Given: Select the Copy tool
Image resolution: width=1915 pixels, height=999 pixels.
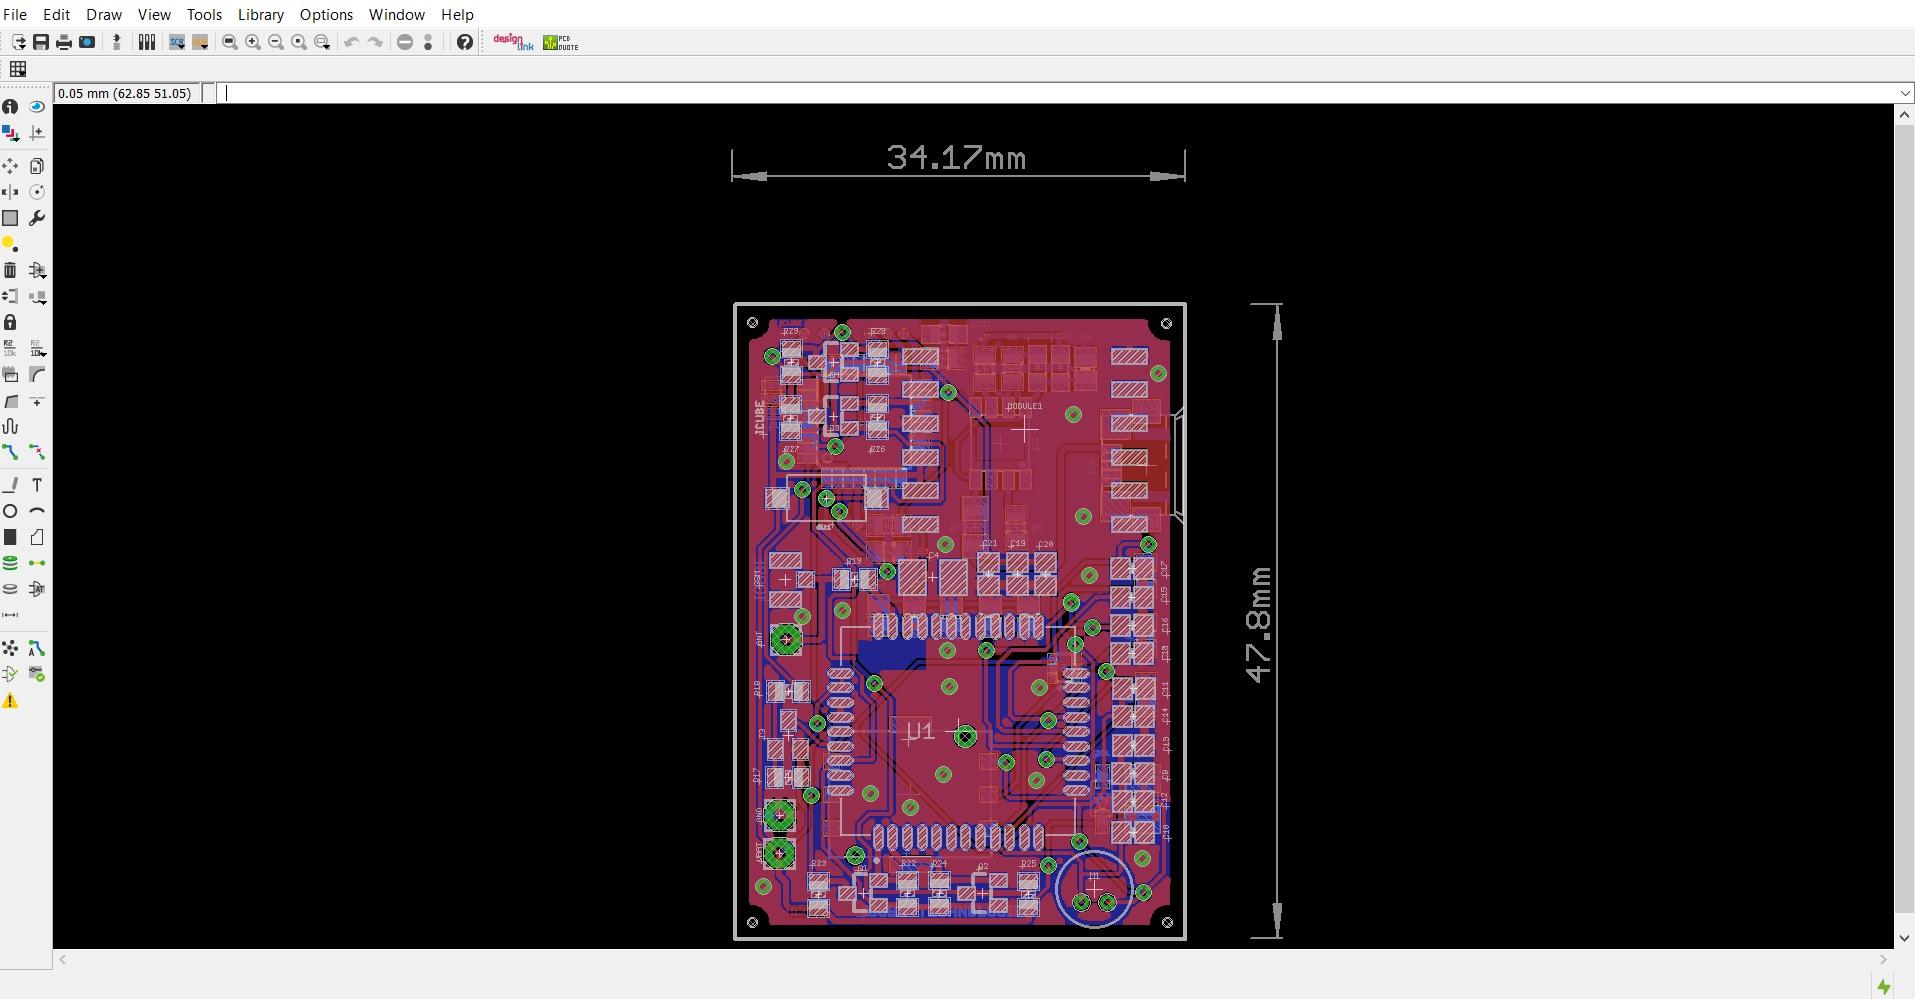Looking at the screenshot, I should (x=37, y=166).
